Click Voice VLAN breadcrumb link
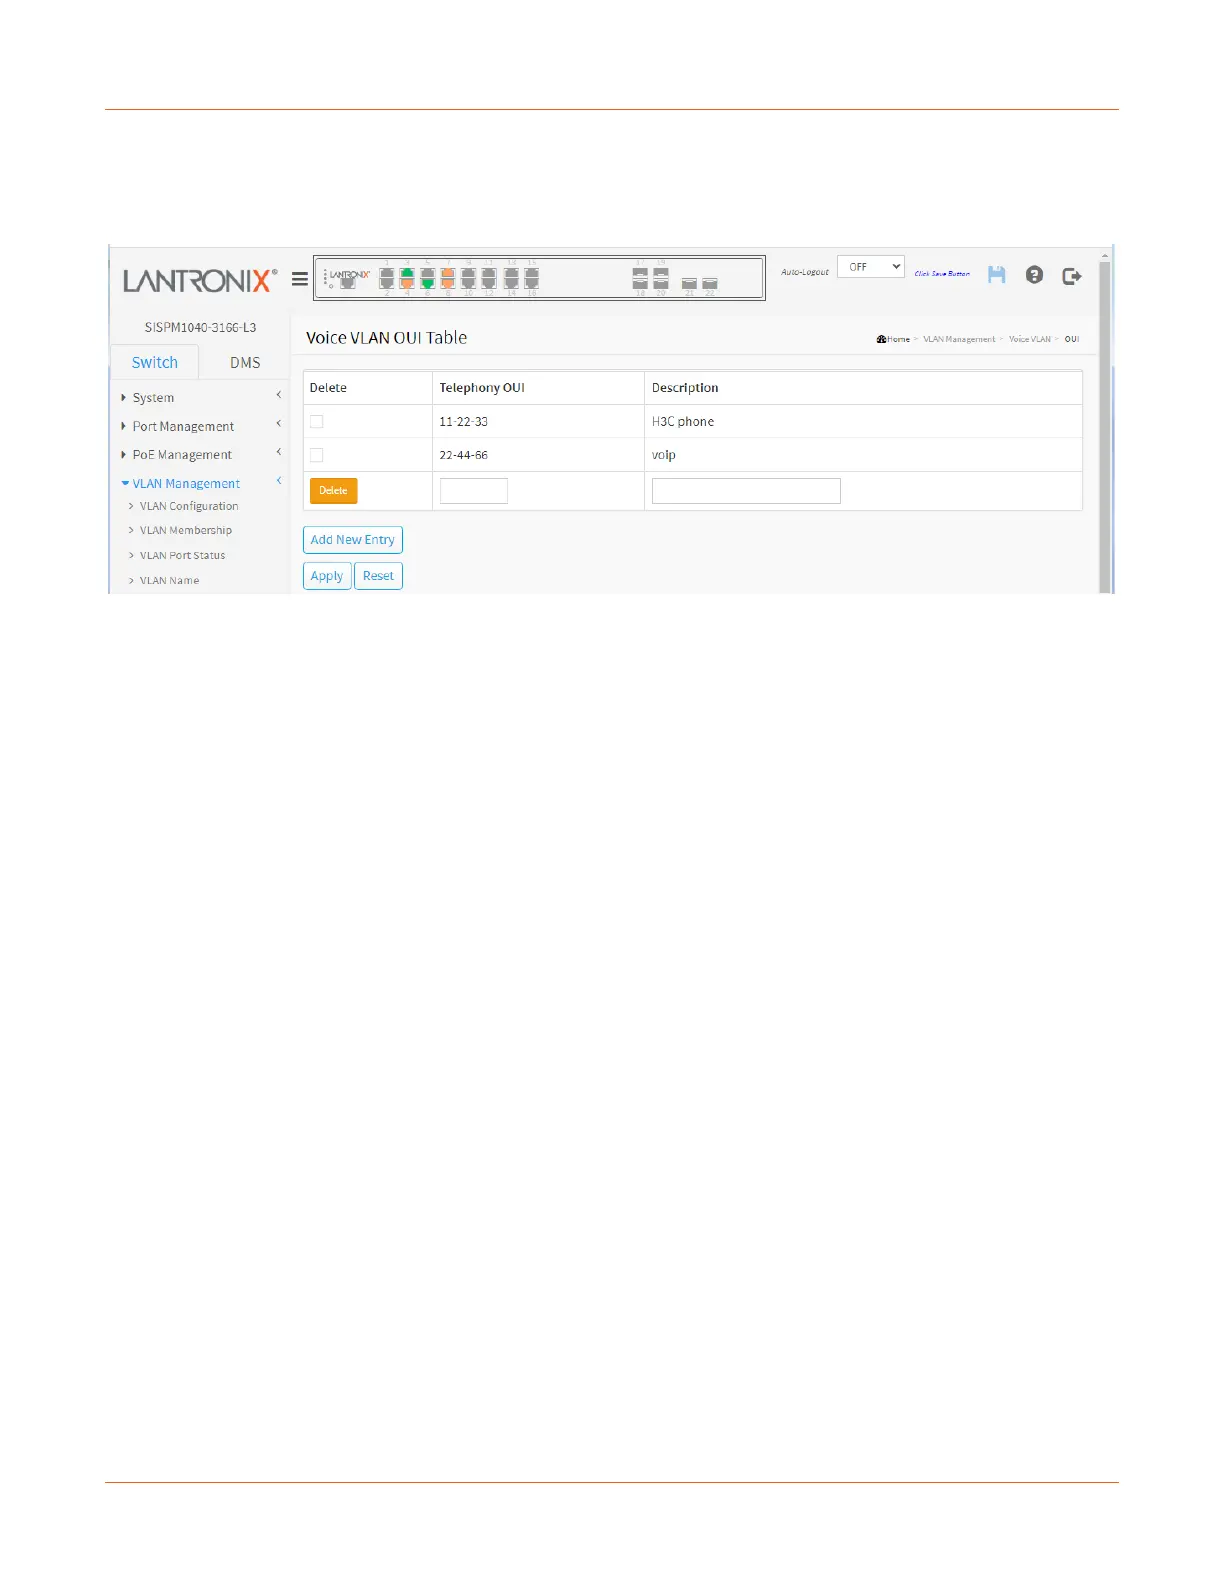Viewport: 1224px width, 1584px height. 1030,339
